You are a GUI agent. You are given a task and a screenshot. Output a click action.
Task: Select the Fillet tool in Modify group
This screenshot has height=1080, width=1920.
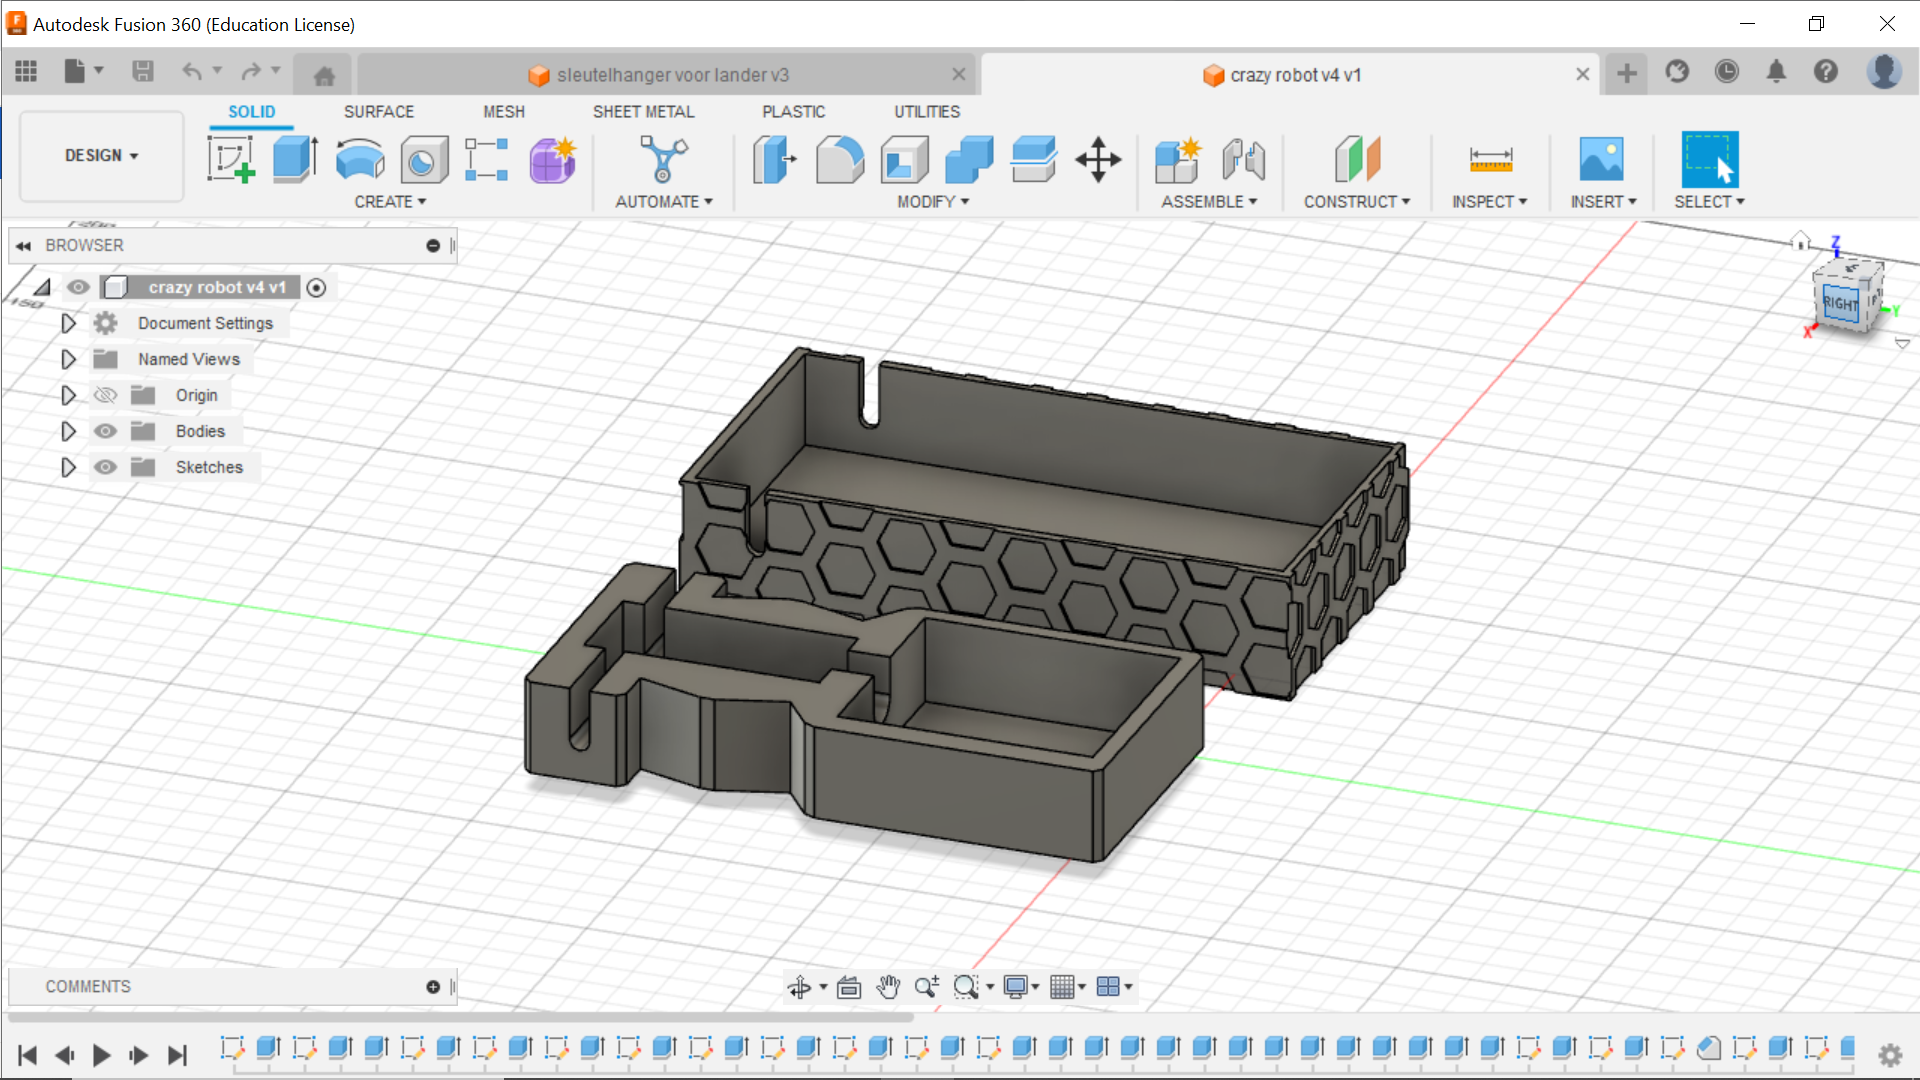tap(839, 160)
